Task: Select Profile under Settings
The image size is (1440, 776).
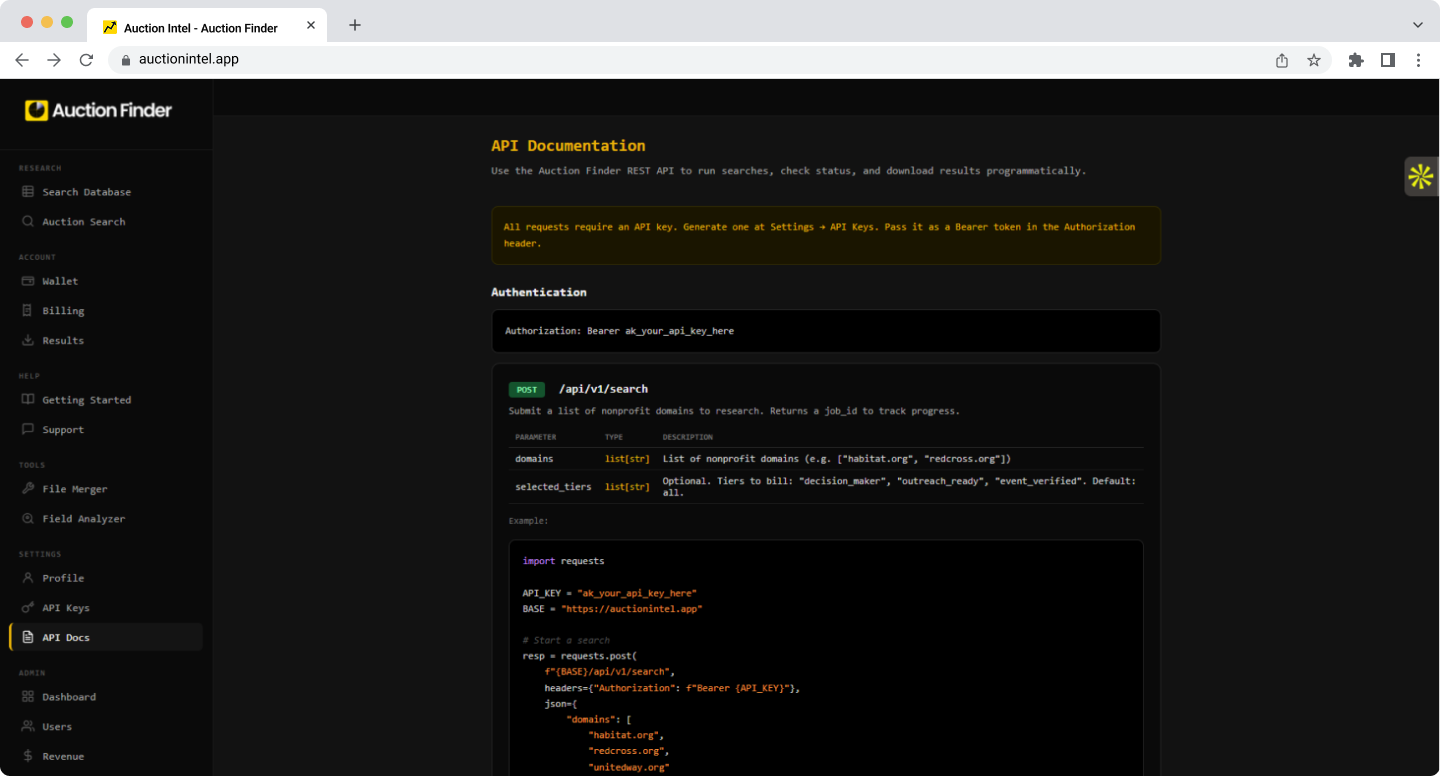Action: [63, 578]
